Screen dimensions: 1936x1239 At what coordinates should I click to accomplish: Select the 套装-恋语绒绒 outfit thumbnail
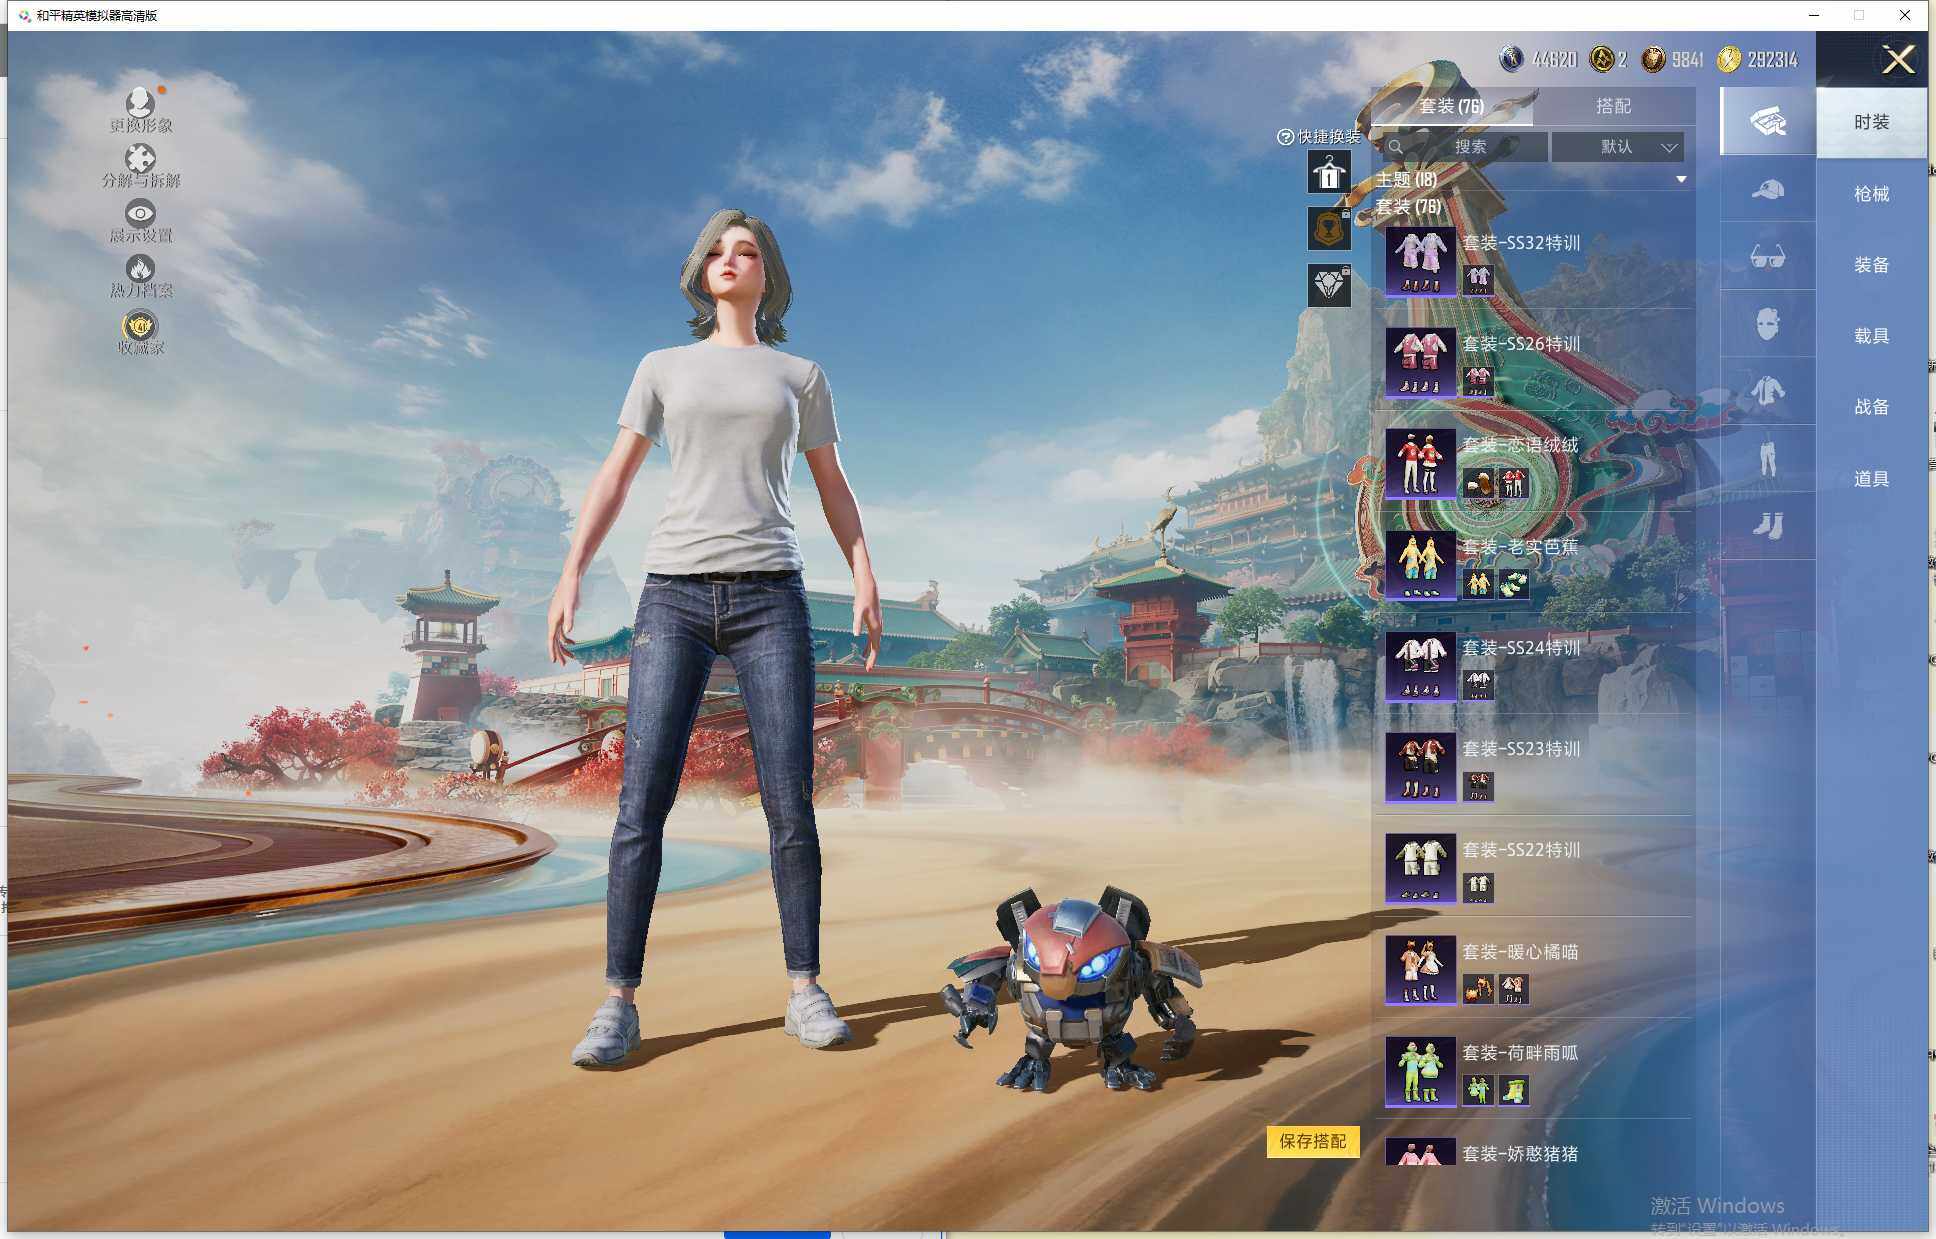point(1420,465)
